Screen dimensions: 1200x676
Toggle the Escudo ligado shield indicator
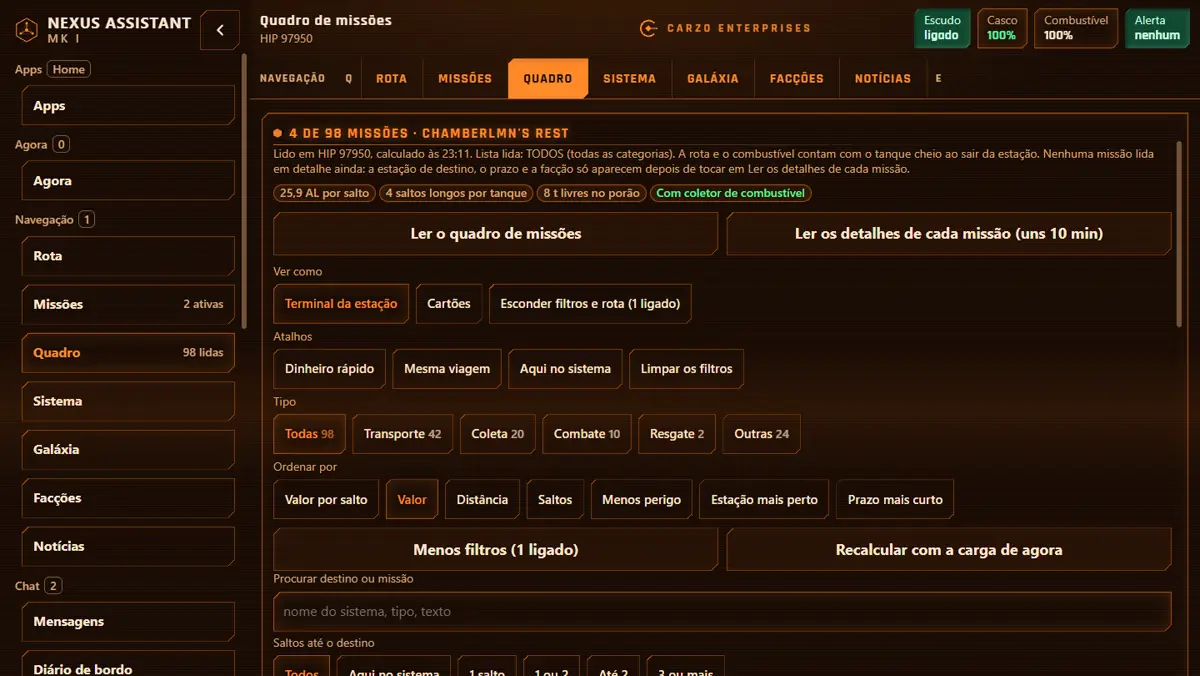point(942,28)
